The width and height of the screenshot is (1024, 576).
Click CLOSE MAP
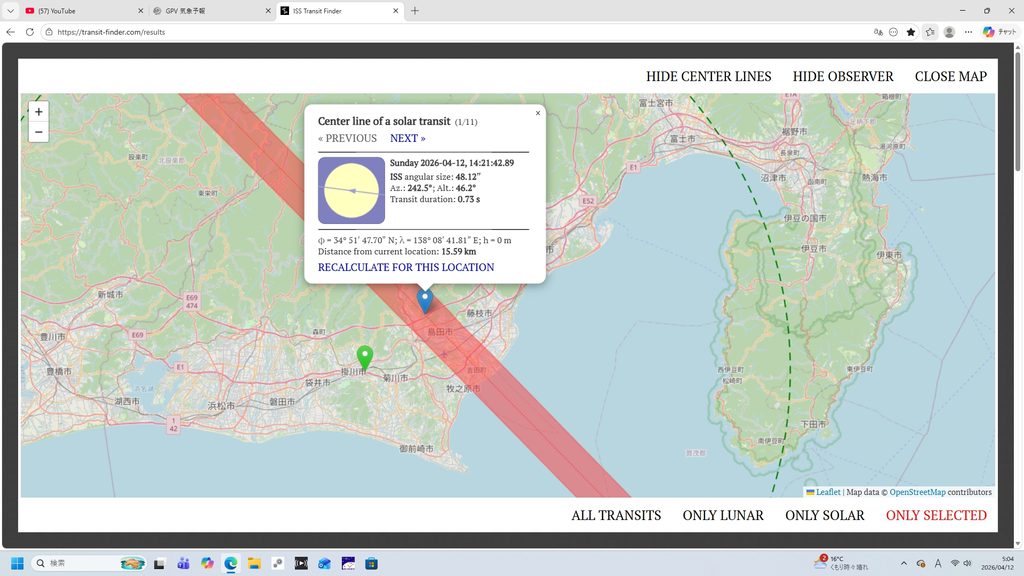point(950,76)
